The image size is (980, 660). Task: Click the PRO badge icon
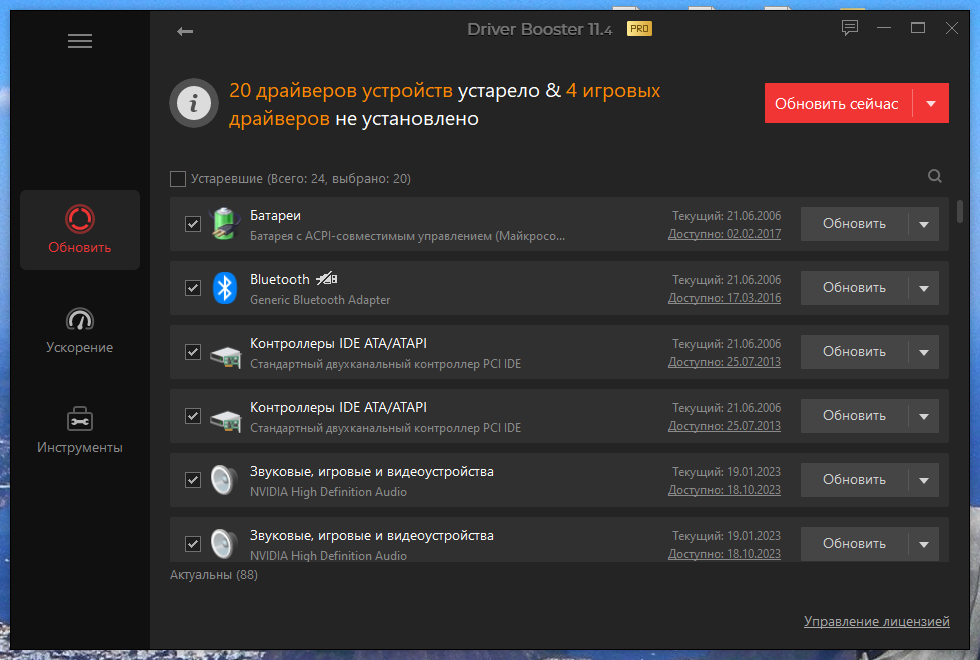[639, 29]
